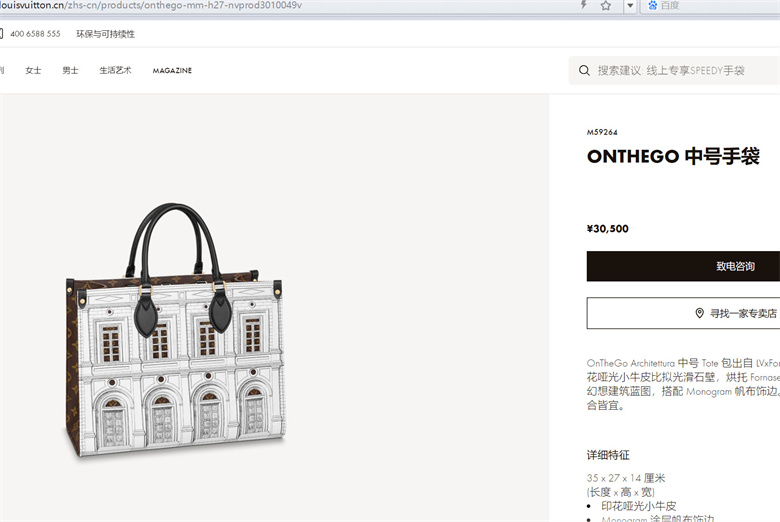Click the 400 6588 555 phone number

[35, 34]
